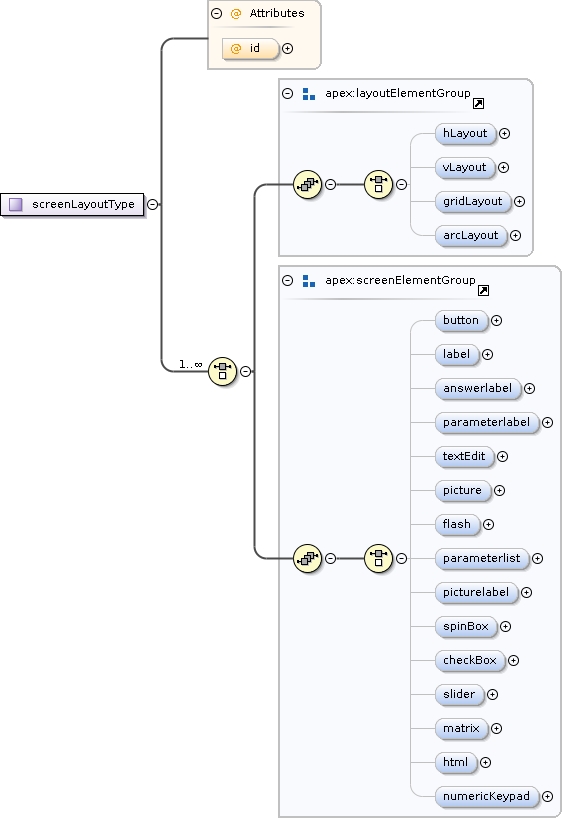The image size is (563, 819).
Task: Select the picture element node
Action: click(462, 490)
